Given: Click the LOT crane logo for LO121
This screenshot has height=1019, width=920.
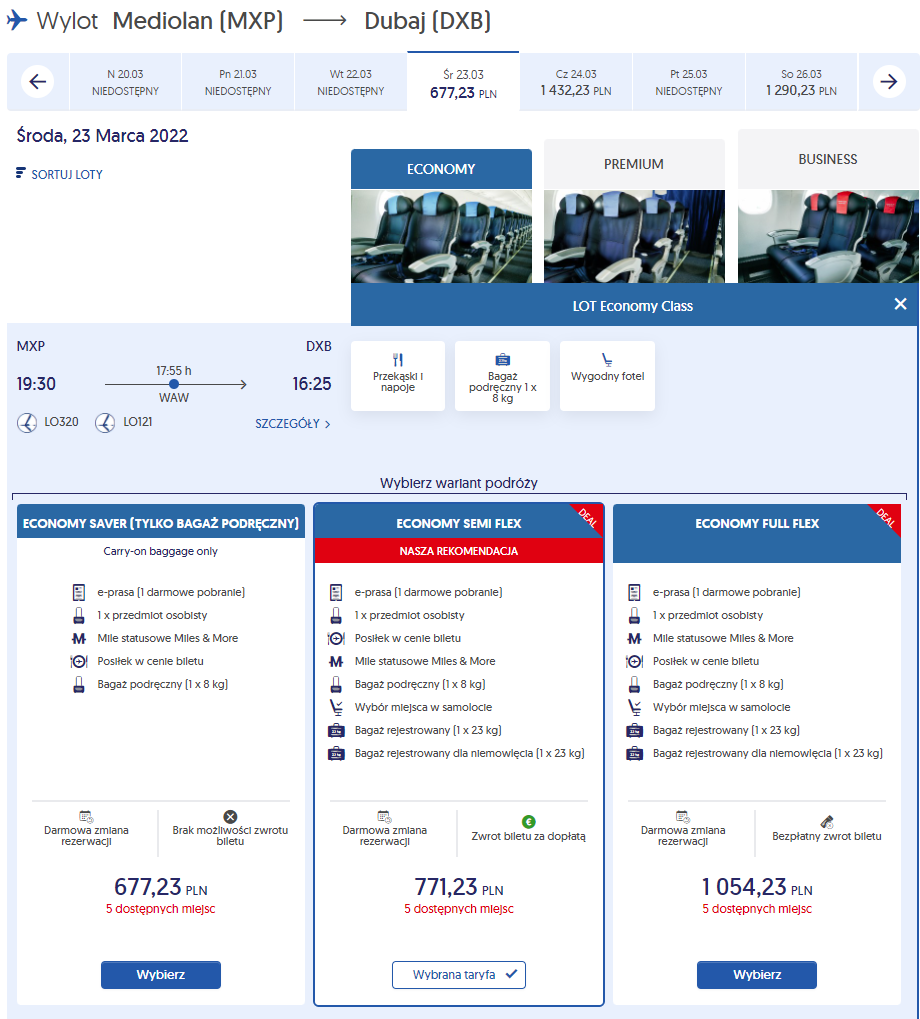Looking at the screenshot, I should click(x=105, y=423).
